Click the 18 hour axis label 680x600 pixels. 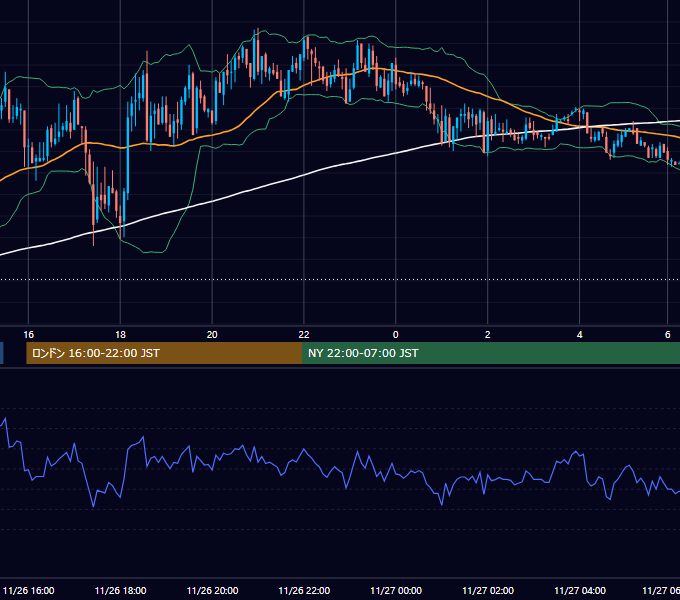(120, 335)
